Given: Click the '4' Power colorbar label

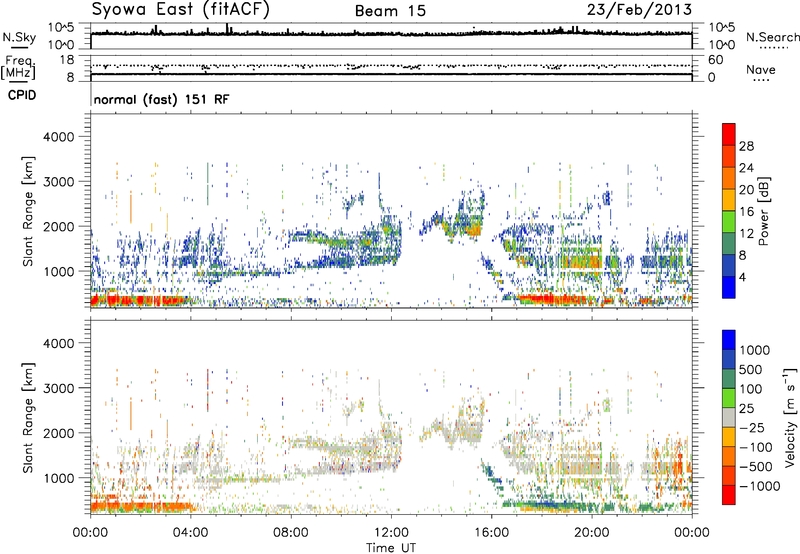Looking at the screenshot, I should click(x=742, y=278).
